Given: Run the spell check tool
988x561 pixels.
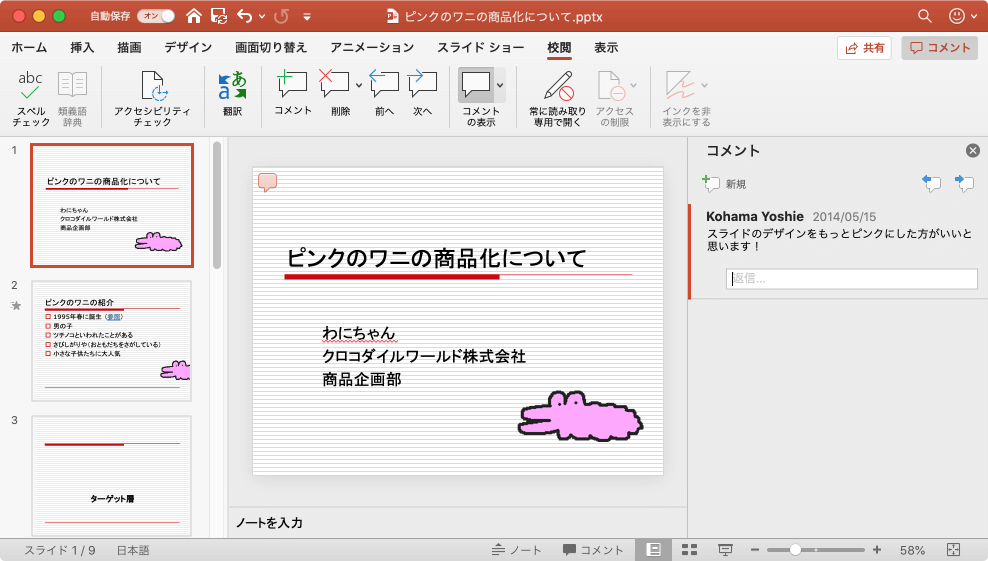Looking at the screenshot, I should tap(31, 98).
